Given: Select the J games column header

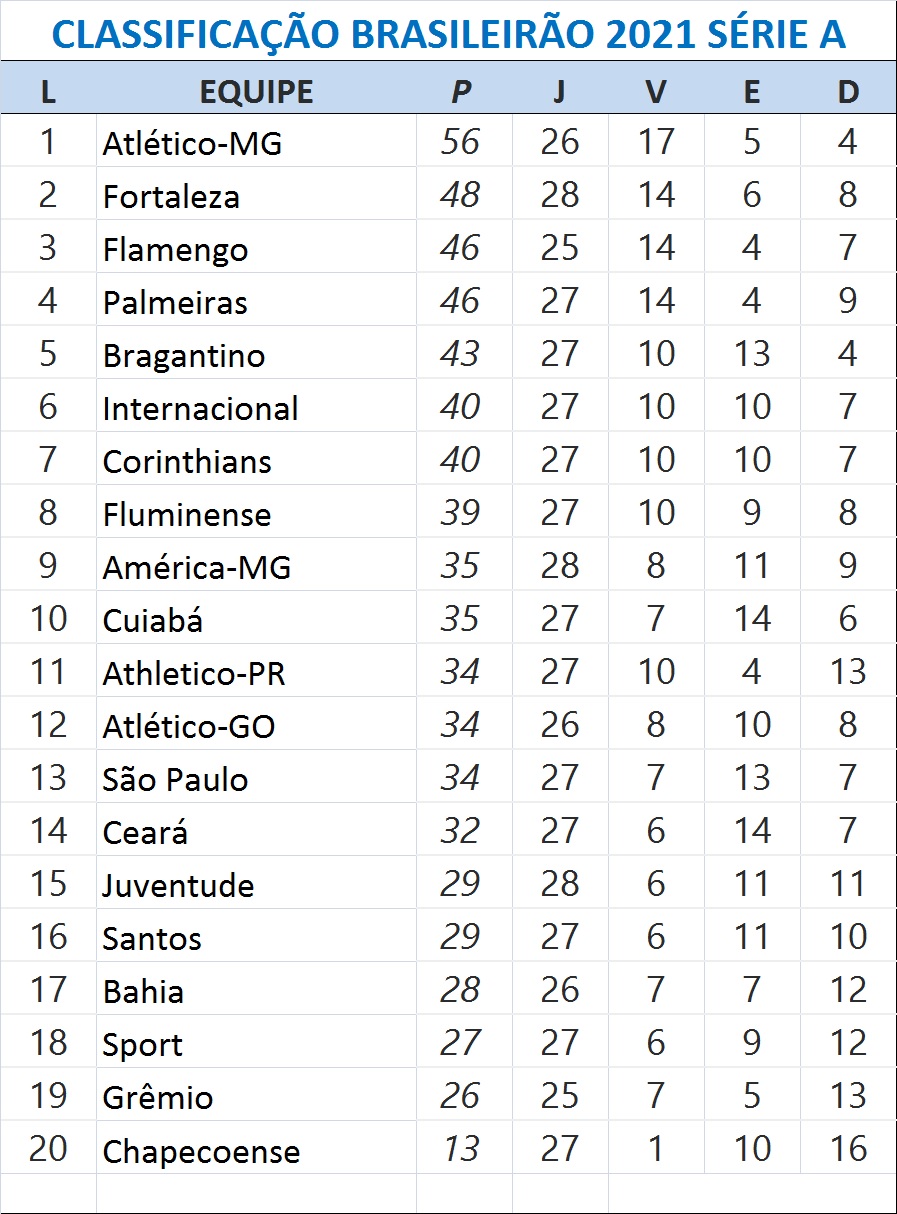Looking at the screenshot, I should tap(559, 91).
